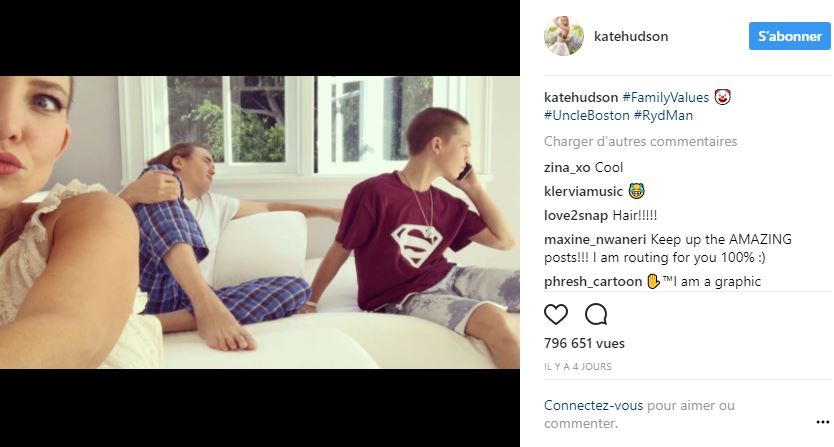Open the three-dots more options menu
The image size is (834, 447).
[822, 422]
